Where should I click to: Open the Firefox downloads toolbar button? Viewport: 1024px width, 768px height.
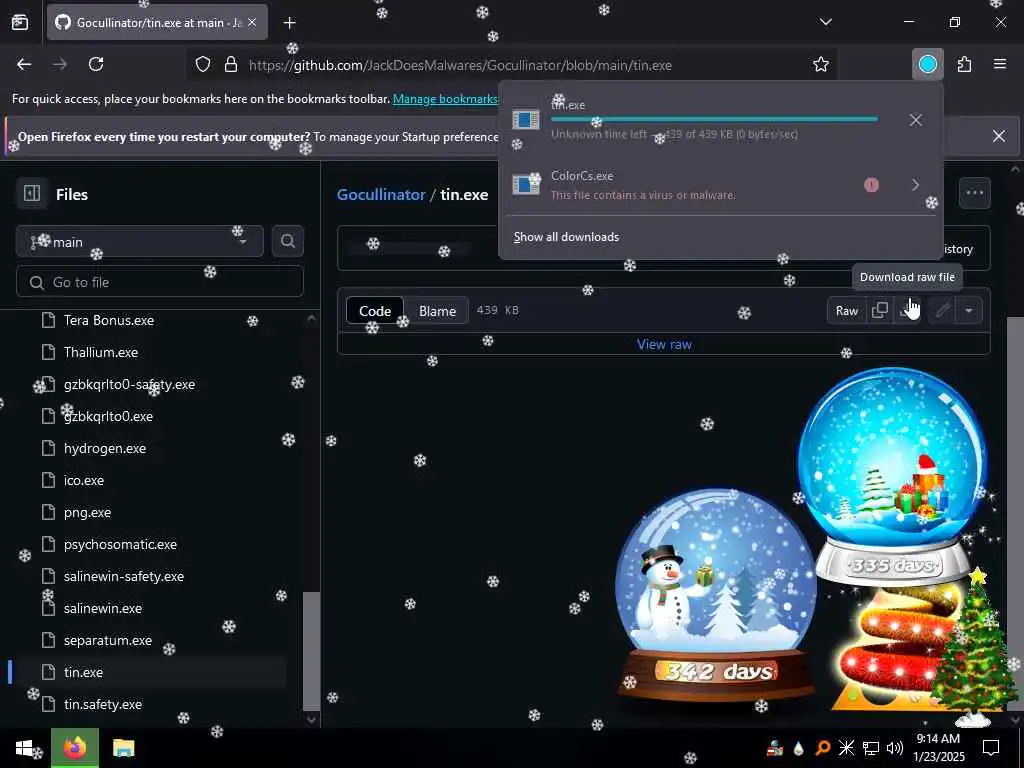tap(927, 64)
